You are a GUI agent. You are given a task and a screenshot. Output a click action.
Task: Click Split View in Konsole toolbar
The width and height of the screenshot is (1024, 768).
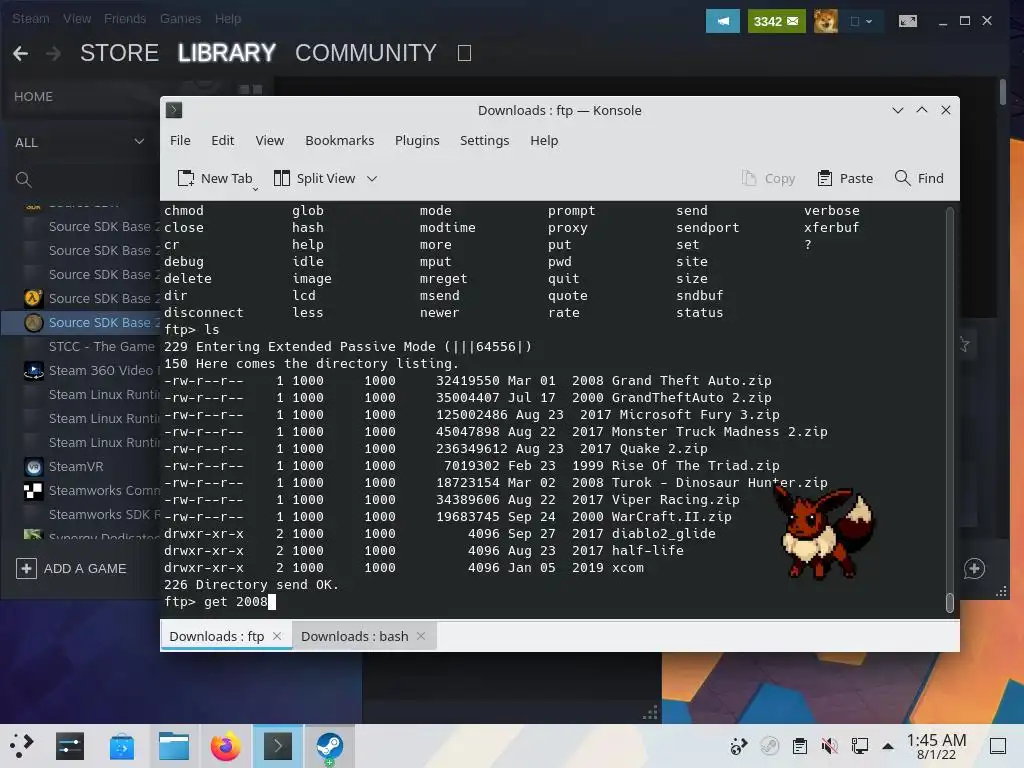pos(315,178)
